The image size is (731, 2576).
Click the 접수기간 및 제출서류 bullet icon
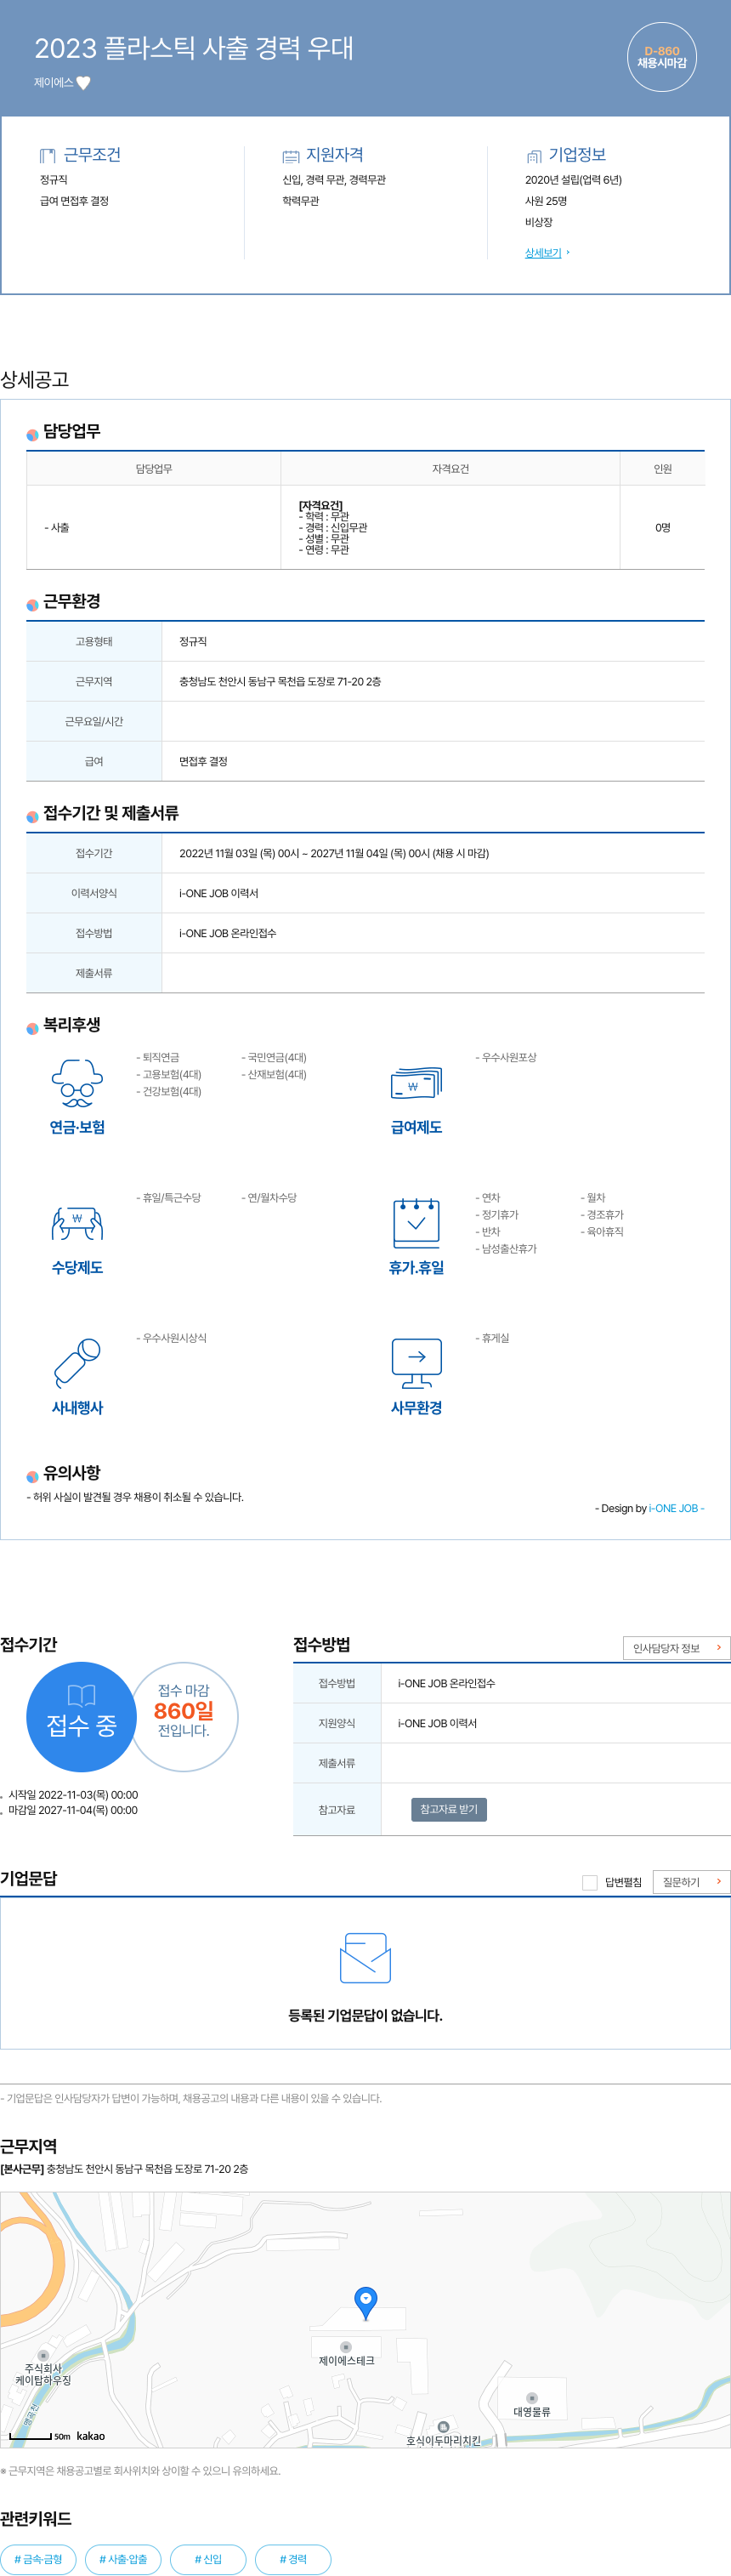click(x=32, y=816)
